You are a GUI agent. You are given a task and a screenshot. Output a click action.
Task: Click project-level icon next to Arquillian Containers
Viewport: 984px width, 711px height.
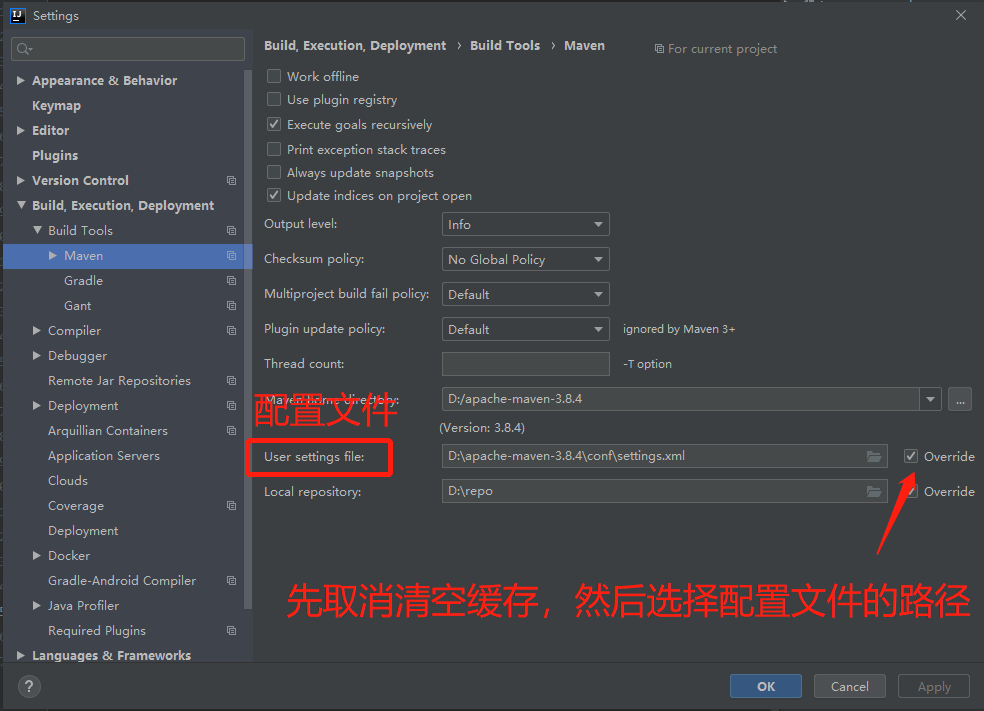pyautogui.click(x=232, y=430)
